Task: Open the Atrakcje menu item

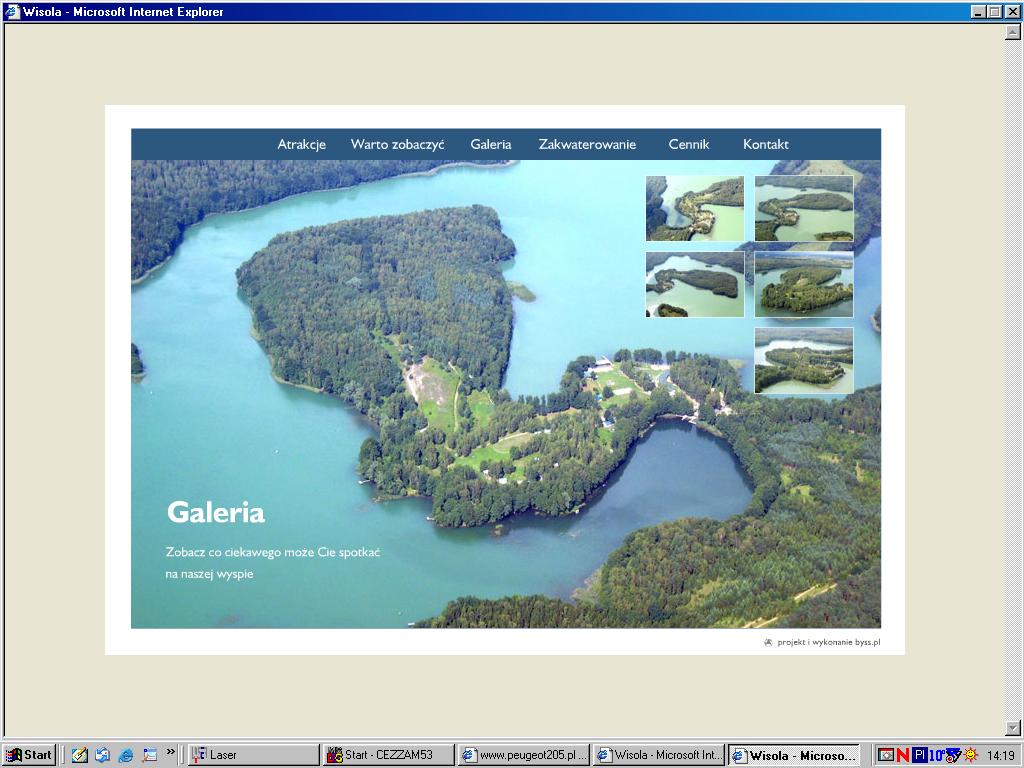Action: 301,144
